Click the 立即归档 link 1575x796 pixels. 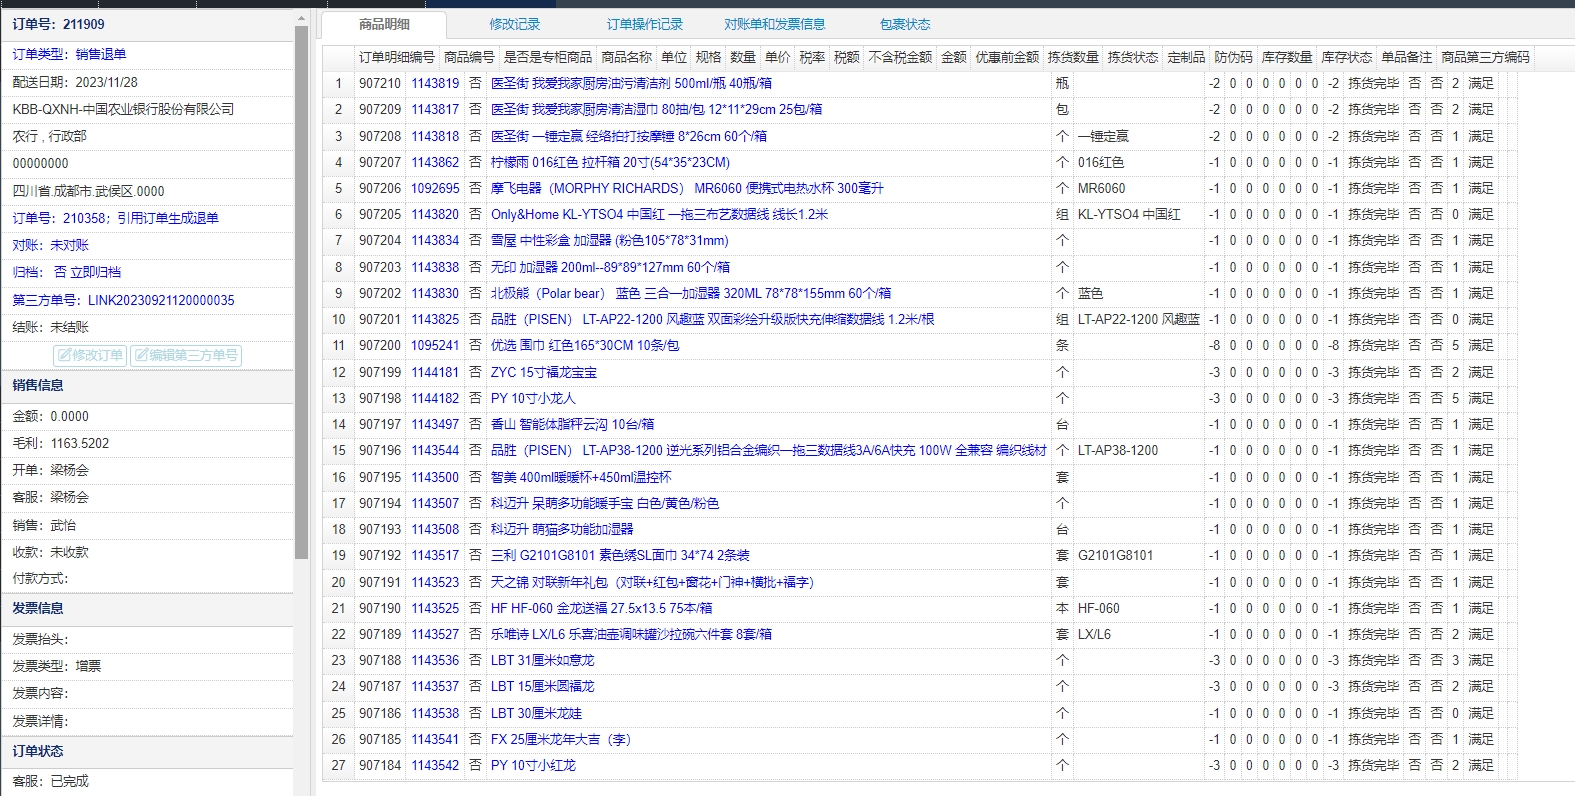[95, 272]
